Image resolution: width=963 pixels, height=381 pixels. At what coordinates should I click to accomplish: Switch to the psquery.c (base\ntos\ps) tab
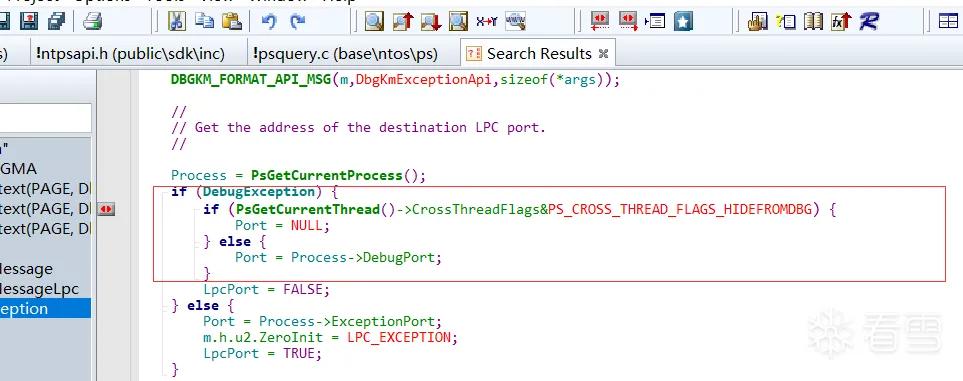pyautogui.click(x=345, y=53)
